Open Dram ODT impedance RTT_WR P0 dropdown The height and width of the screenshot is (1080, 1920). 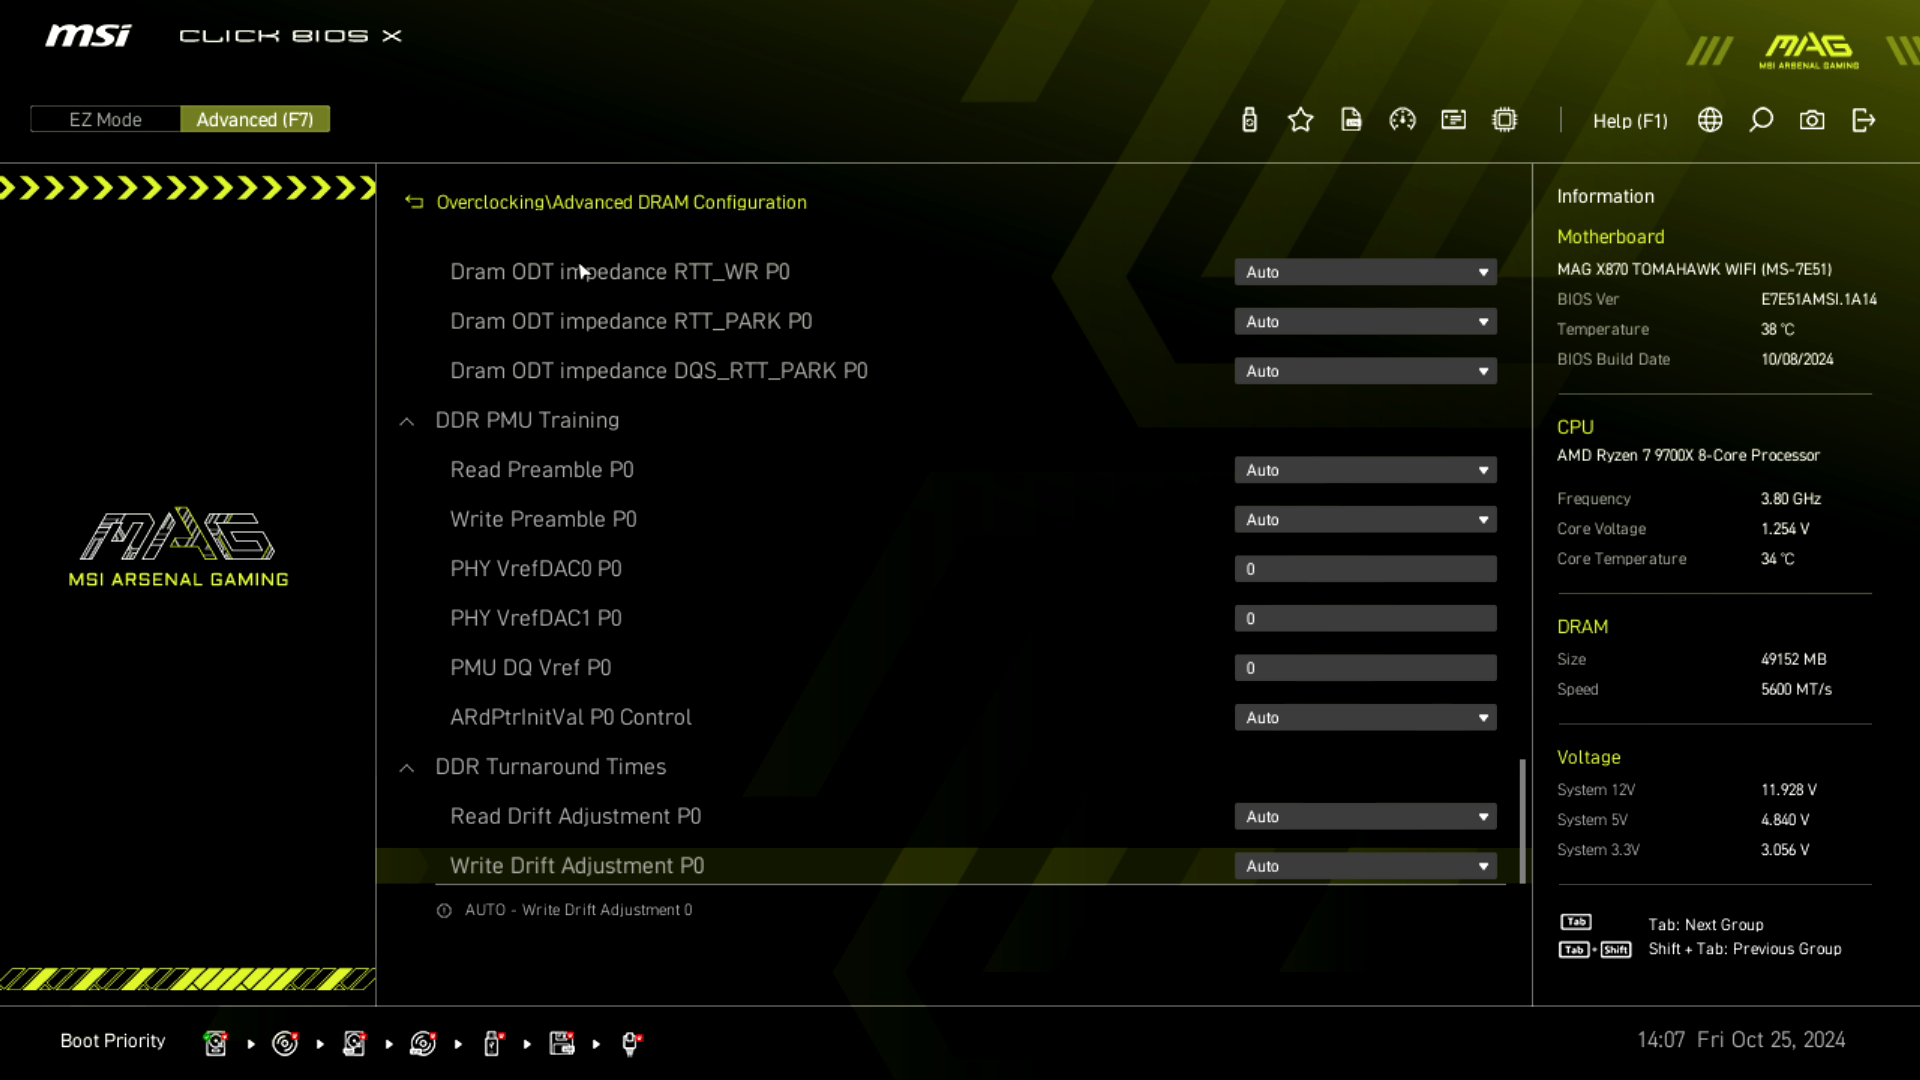pos(1365,272)
